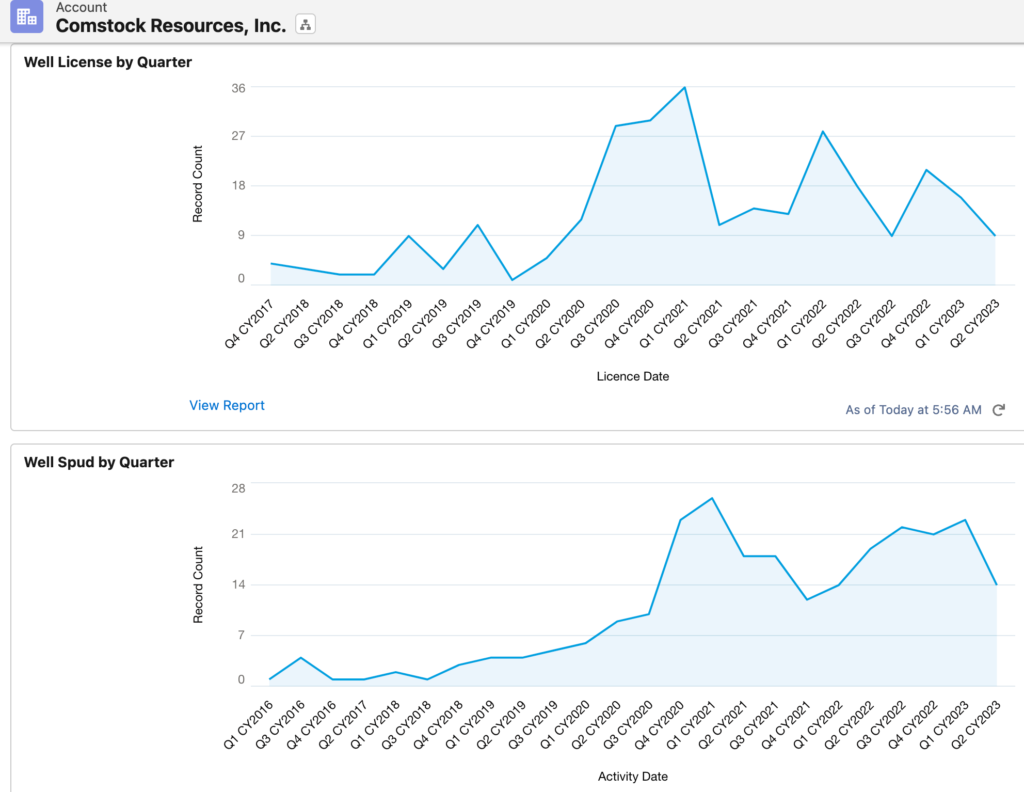Click the 14 value on the spud chart axis
This screenshot has height=792, width=1024.
point(238,584)
